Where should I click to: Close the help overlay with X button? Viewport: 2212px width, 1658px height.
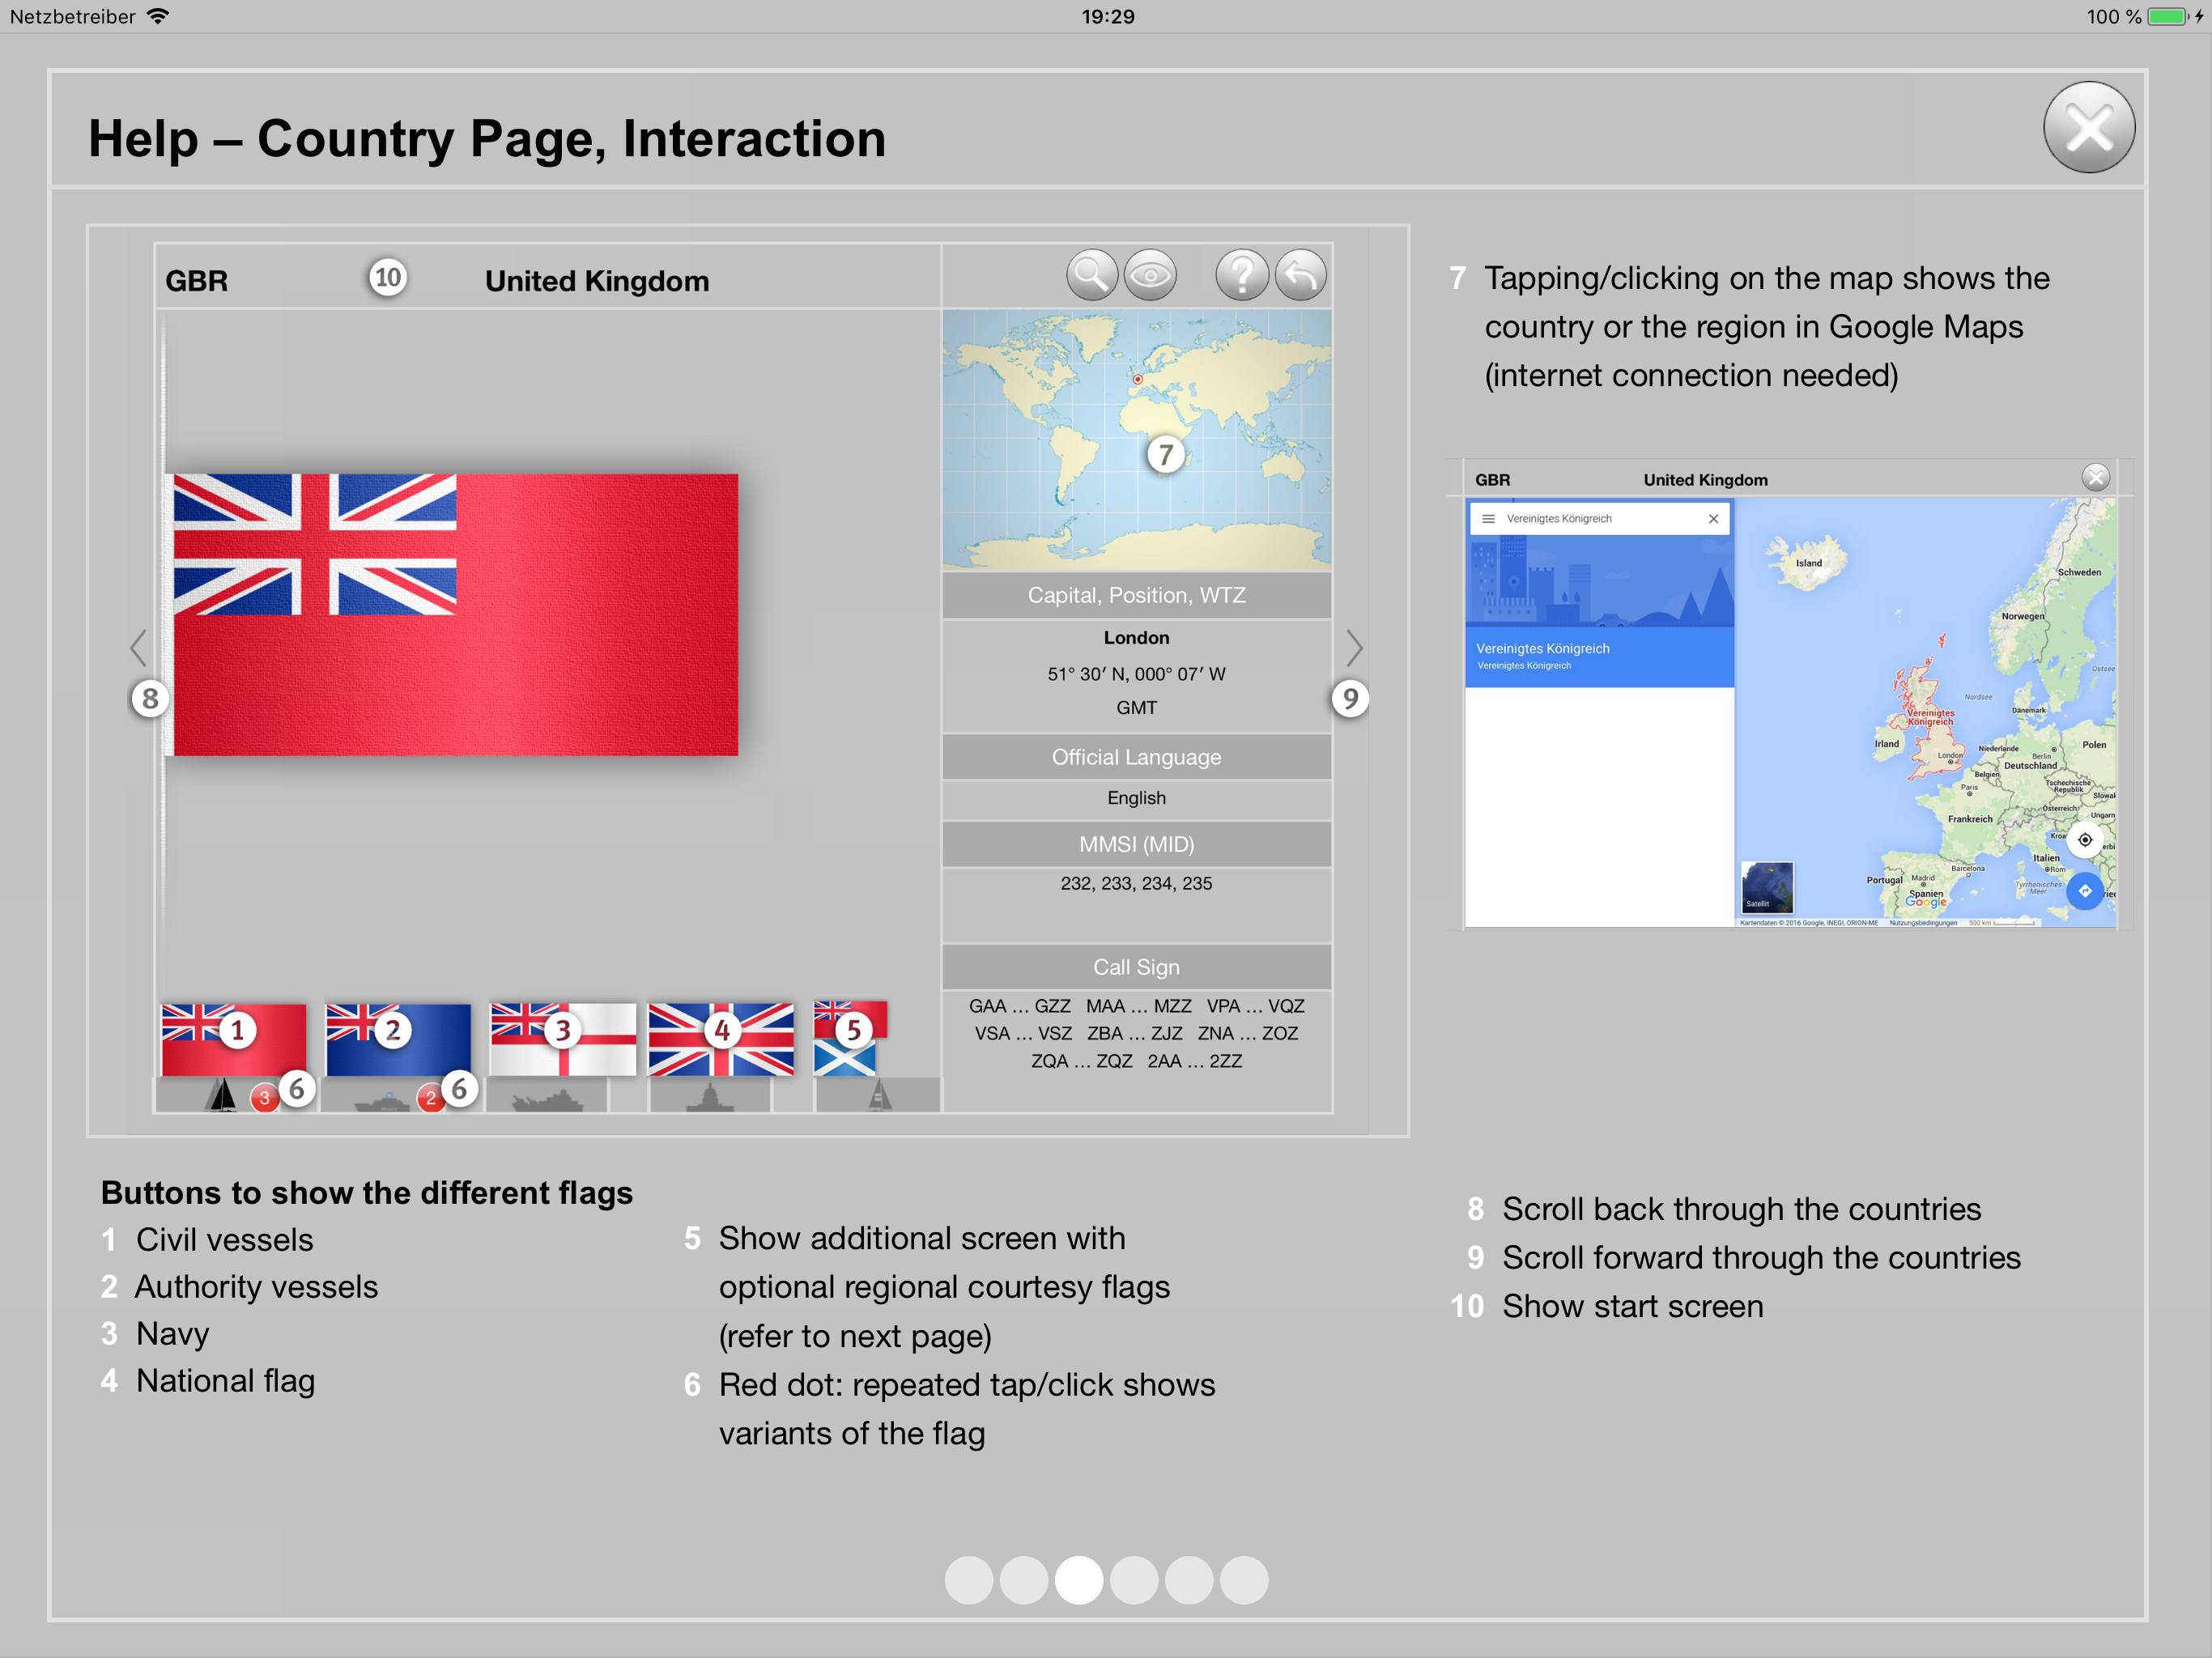pos(2088,128)
